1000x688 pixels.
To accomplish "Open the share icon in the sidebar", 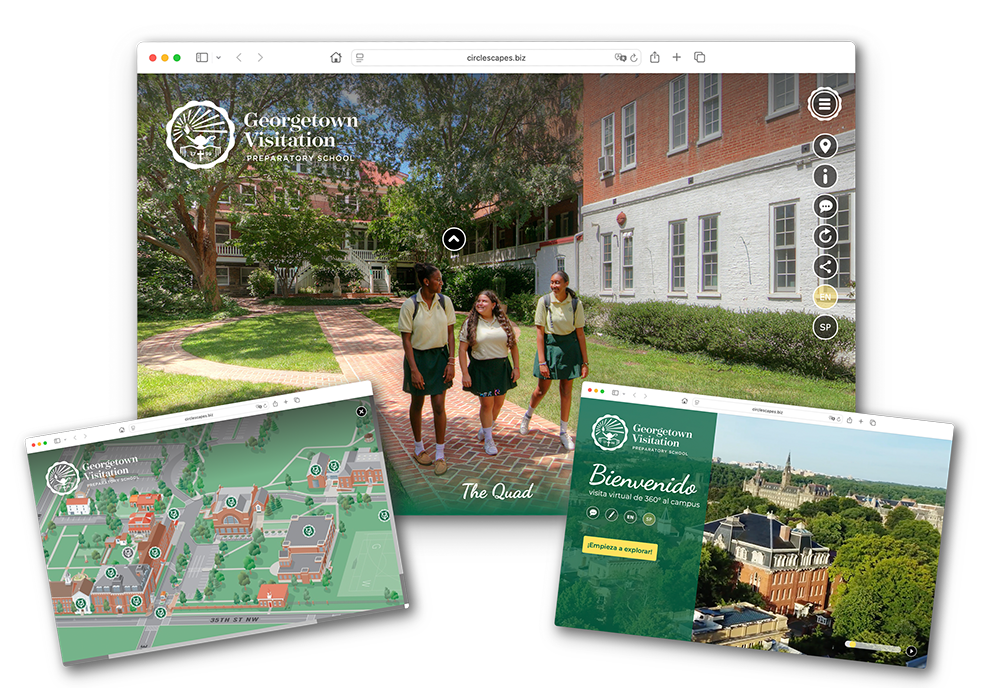I will click(x=825, y=267).
